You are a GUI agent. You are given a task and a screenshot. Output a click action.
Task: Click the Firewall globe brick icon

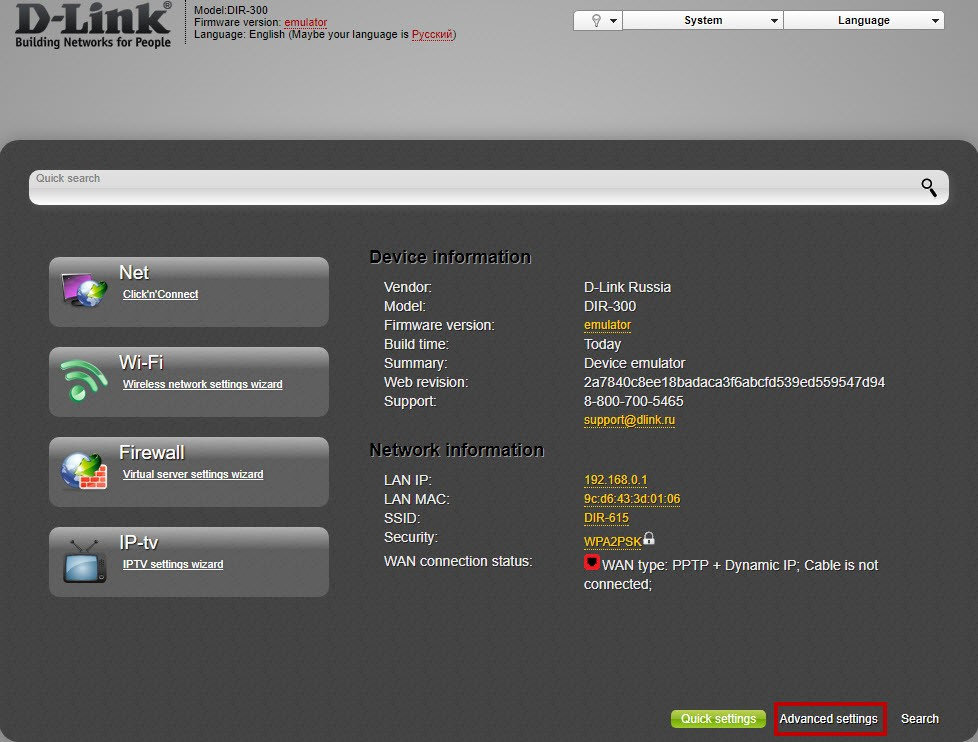tap(84, 470)
